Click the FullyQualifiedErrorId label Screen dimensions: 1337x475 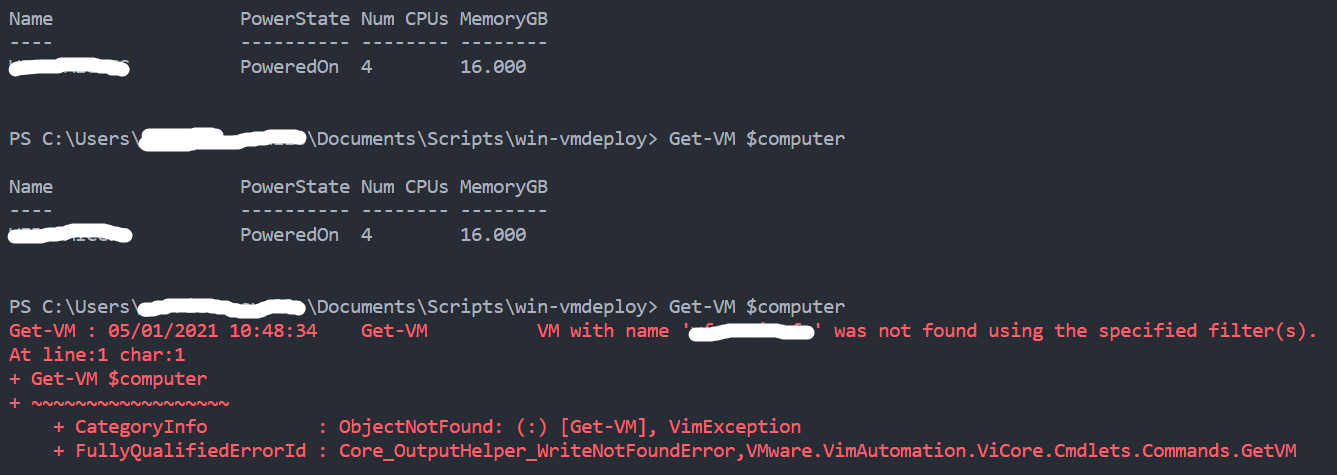click(x=191, y=451)
